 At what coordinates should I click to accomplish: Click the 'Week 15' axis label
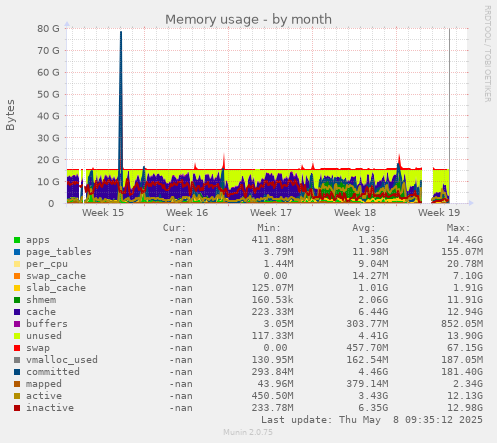point(103,213)
